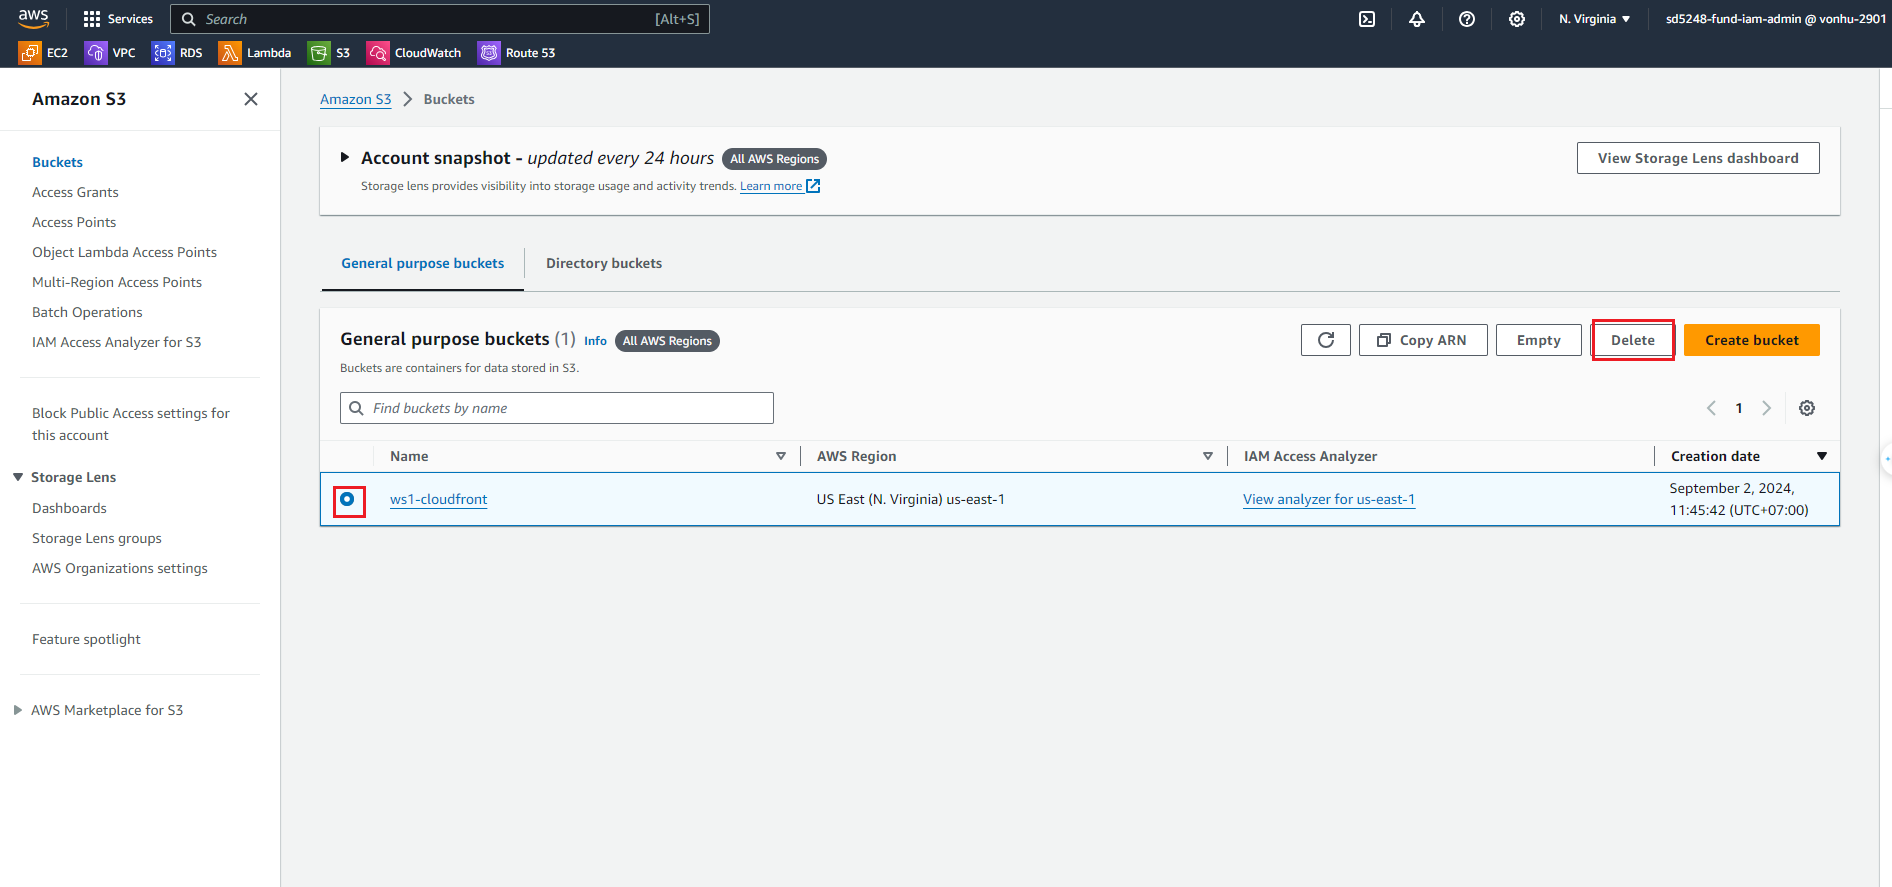
Task: Open the ws1-cloudfront bucket link
Action: pyautogui.click(x=439, y=499)
